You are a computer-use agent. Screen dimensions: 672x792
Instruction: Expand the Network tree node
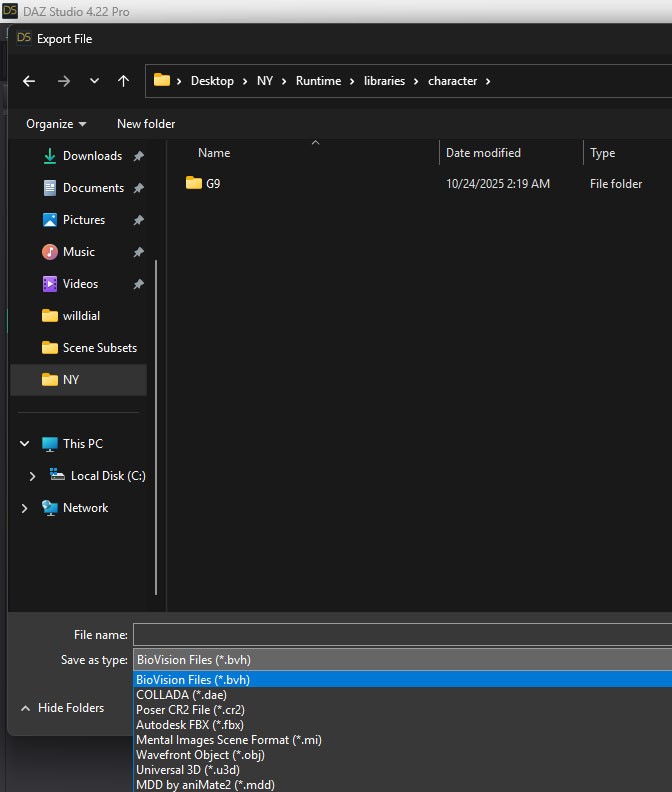point(24,508)
